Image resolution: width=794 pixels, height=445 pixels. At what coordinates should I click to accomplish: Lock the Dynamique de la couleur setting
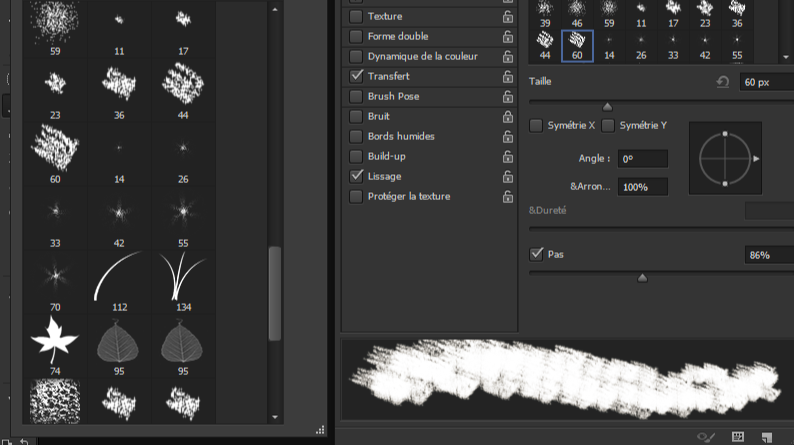(507, 57)
